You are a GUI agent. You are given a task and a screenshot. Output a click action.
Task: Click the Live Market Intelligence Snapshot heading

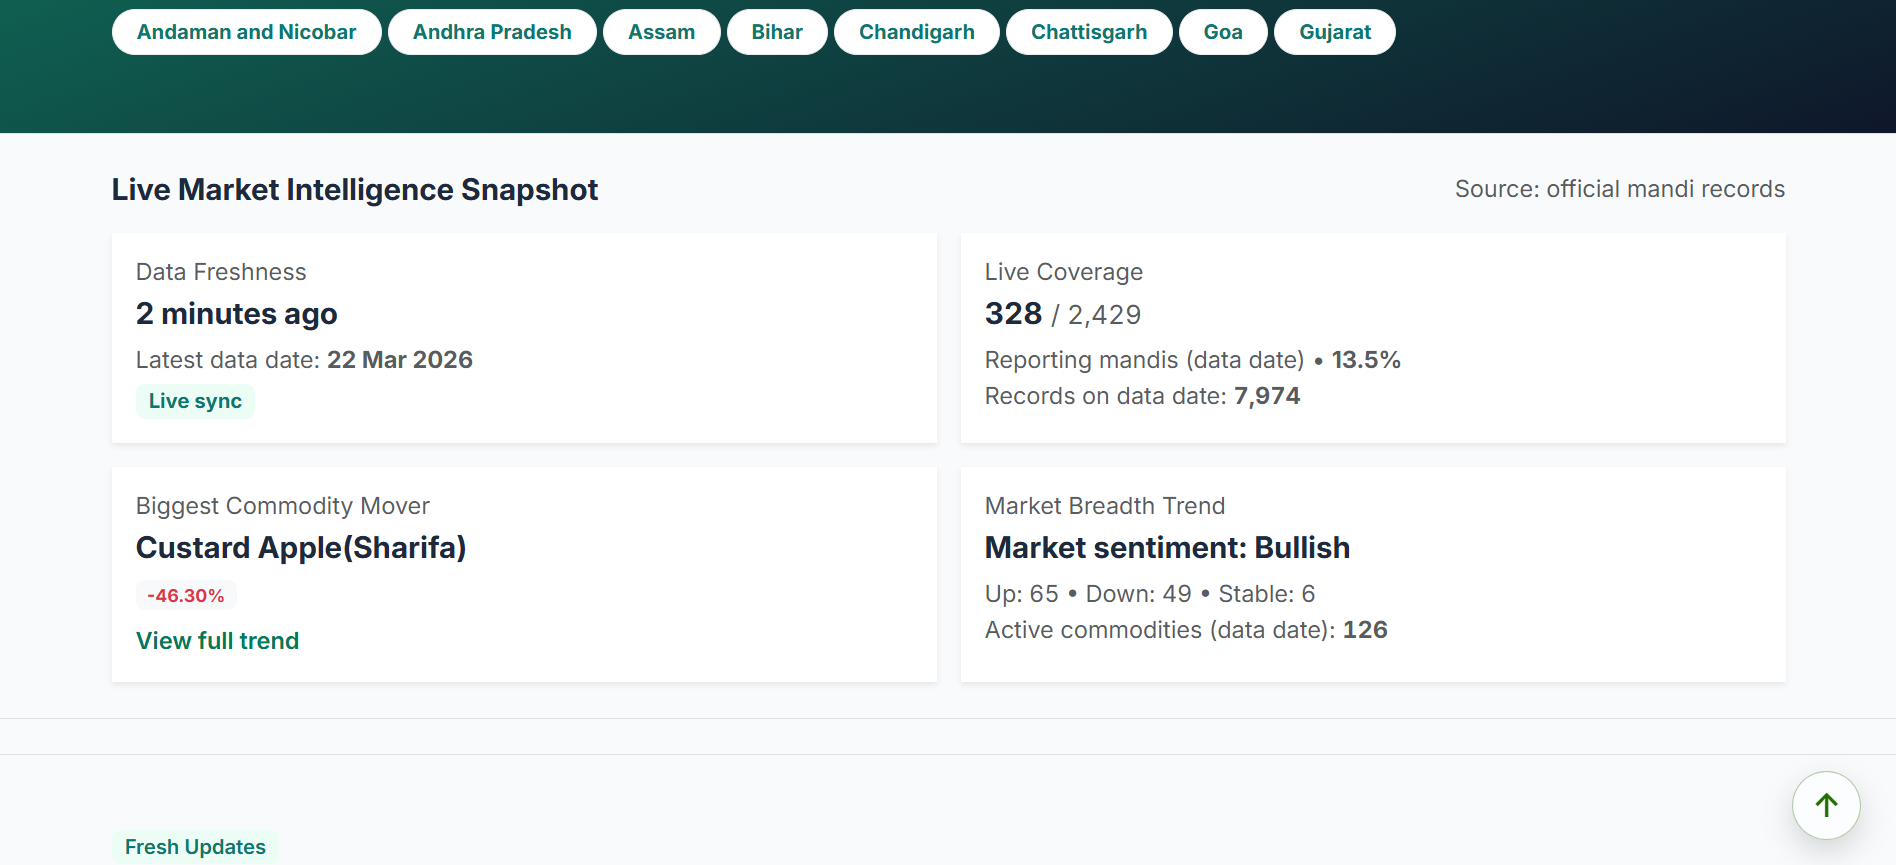tap(355, 190)
